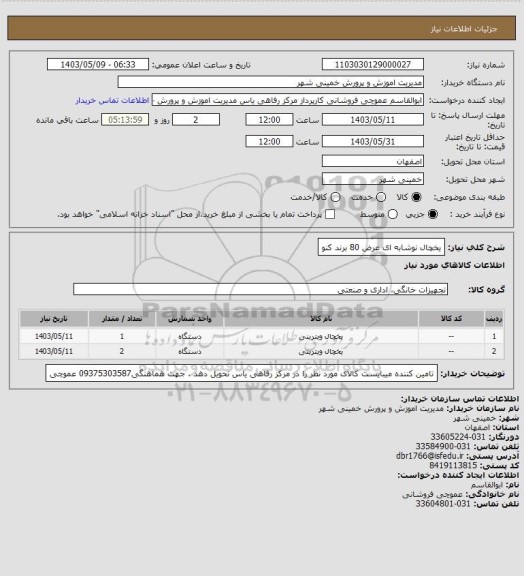Click the کد کالا column header

click(x=451, y=318)
